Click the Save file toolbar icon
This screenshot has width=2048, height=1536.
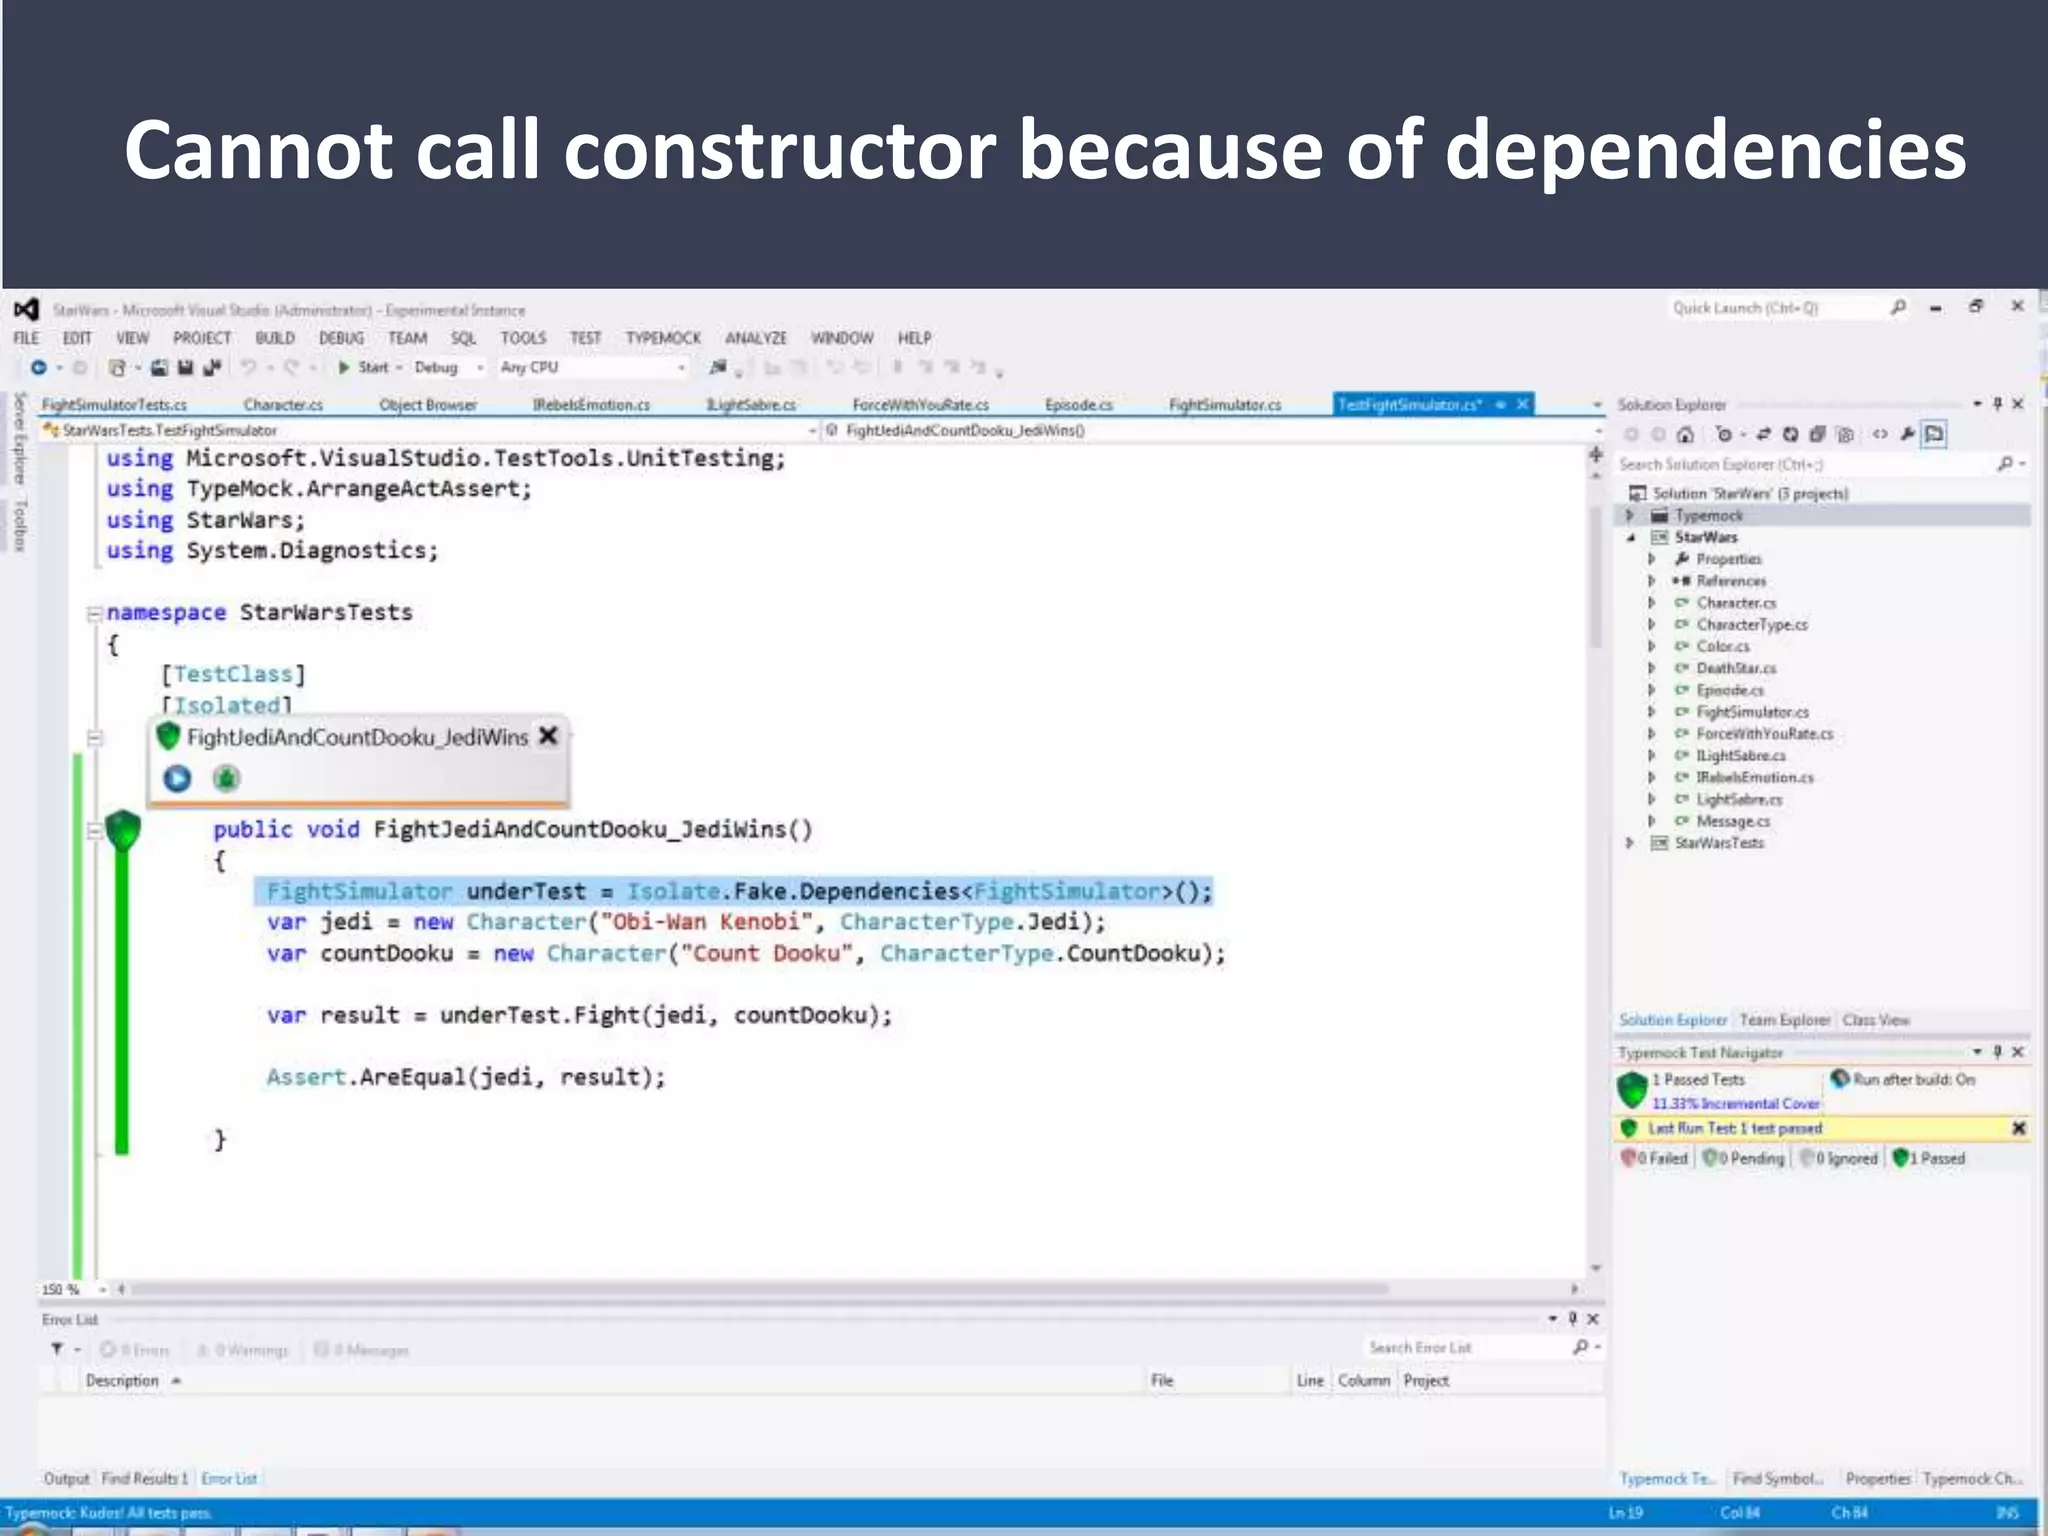coord(185,367)
